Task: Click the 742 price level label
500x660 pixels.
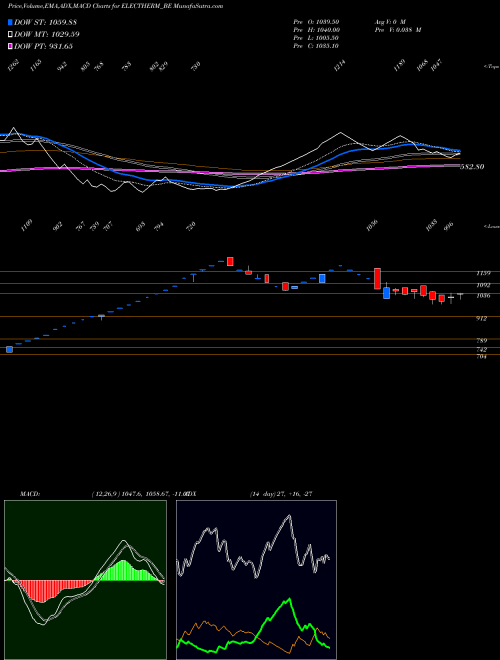Action: point(481,350)
